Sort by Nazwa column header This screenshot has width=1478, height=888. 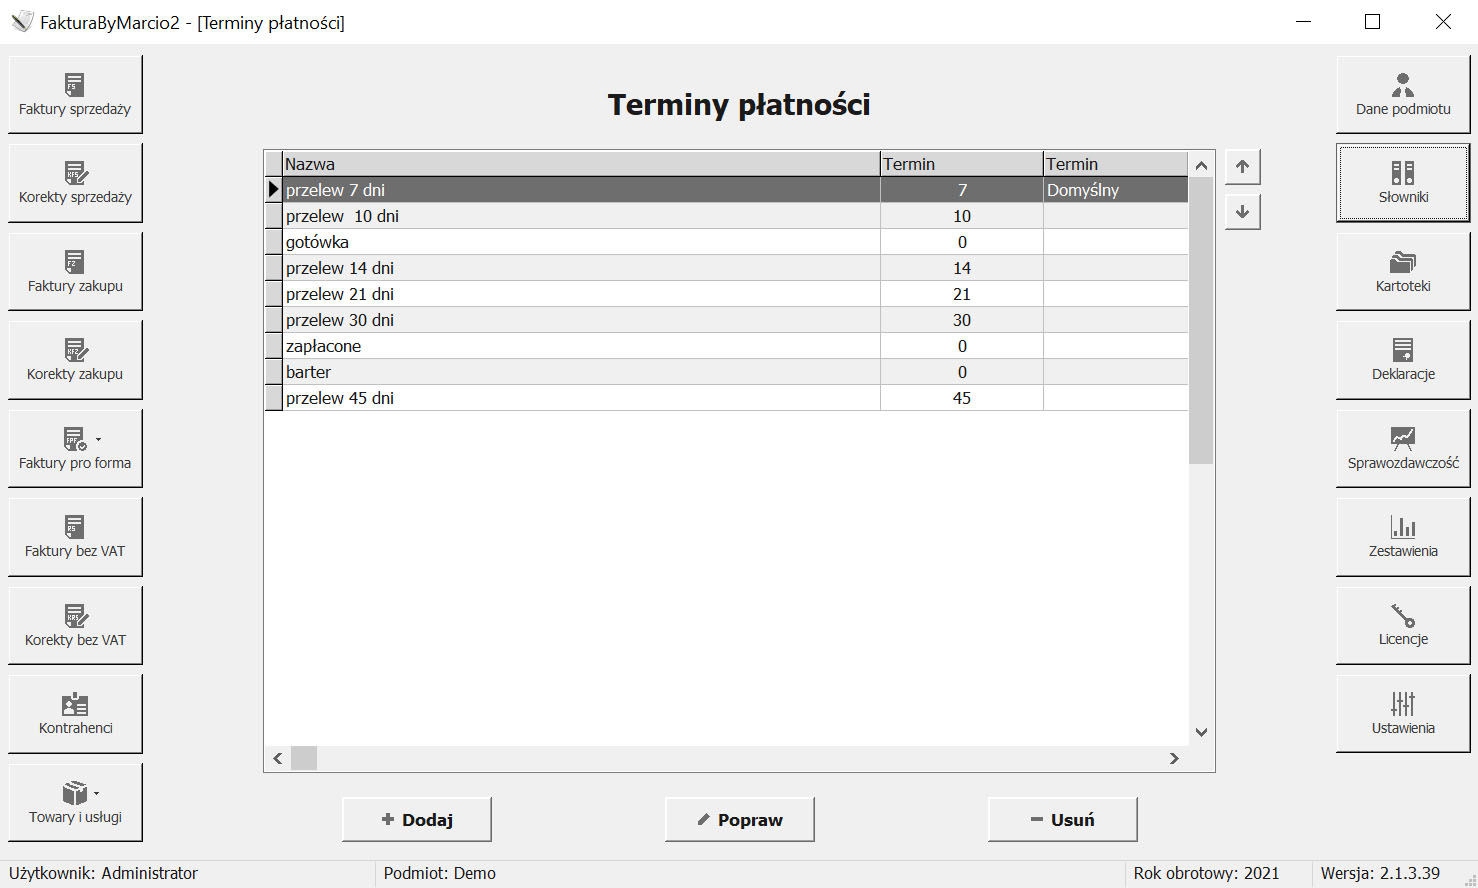tap(581, 164)
